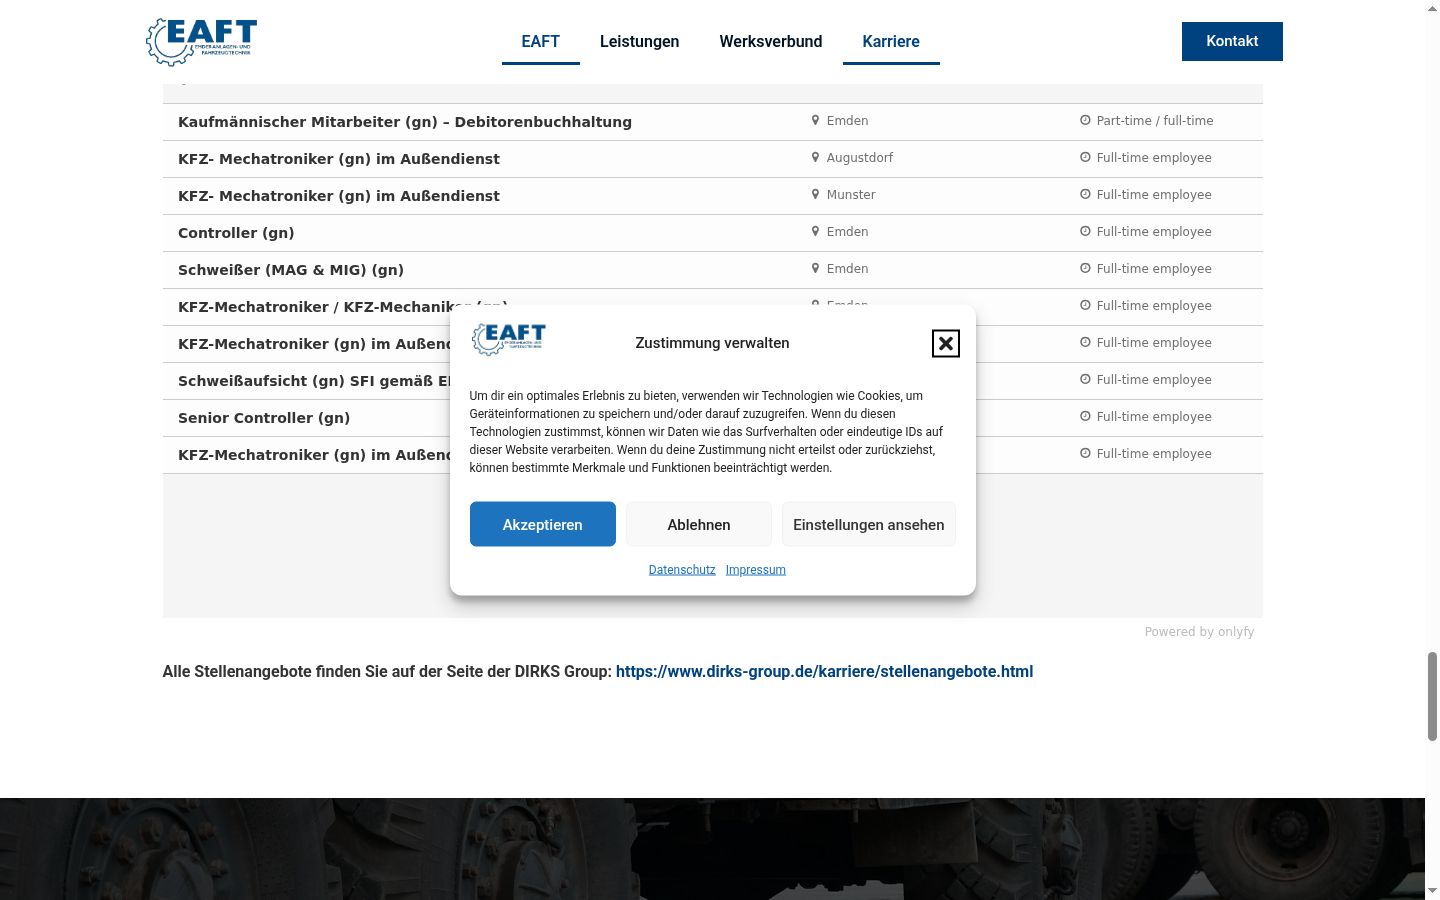
Task: Click the clock icon in the Controller (gn) row
Action: coord(1085,231)
